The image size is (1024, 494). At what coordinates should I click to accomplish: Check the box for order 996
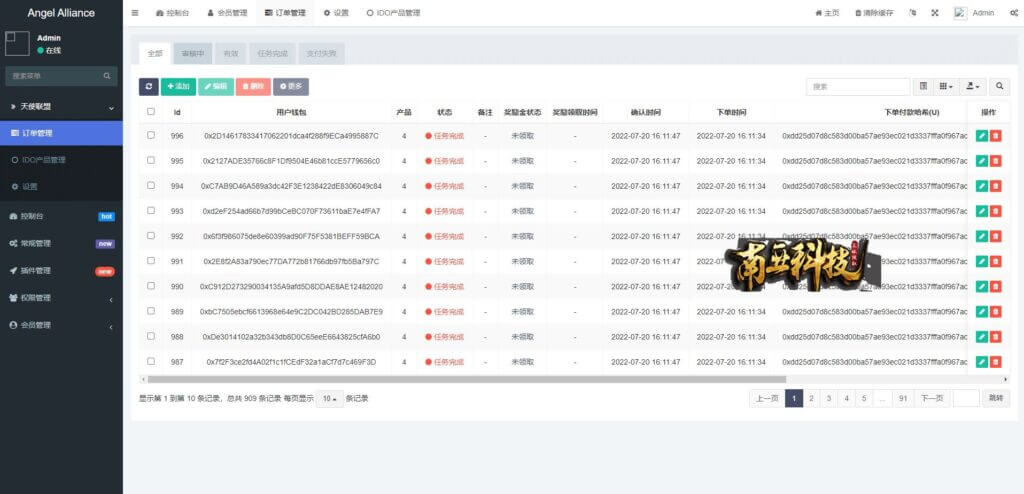click(x=151, y=135)
